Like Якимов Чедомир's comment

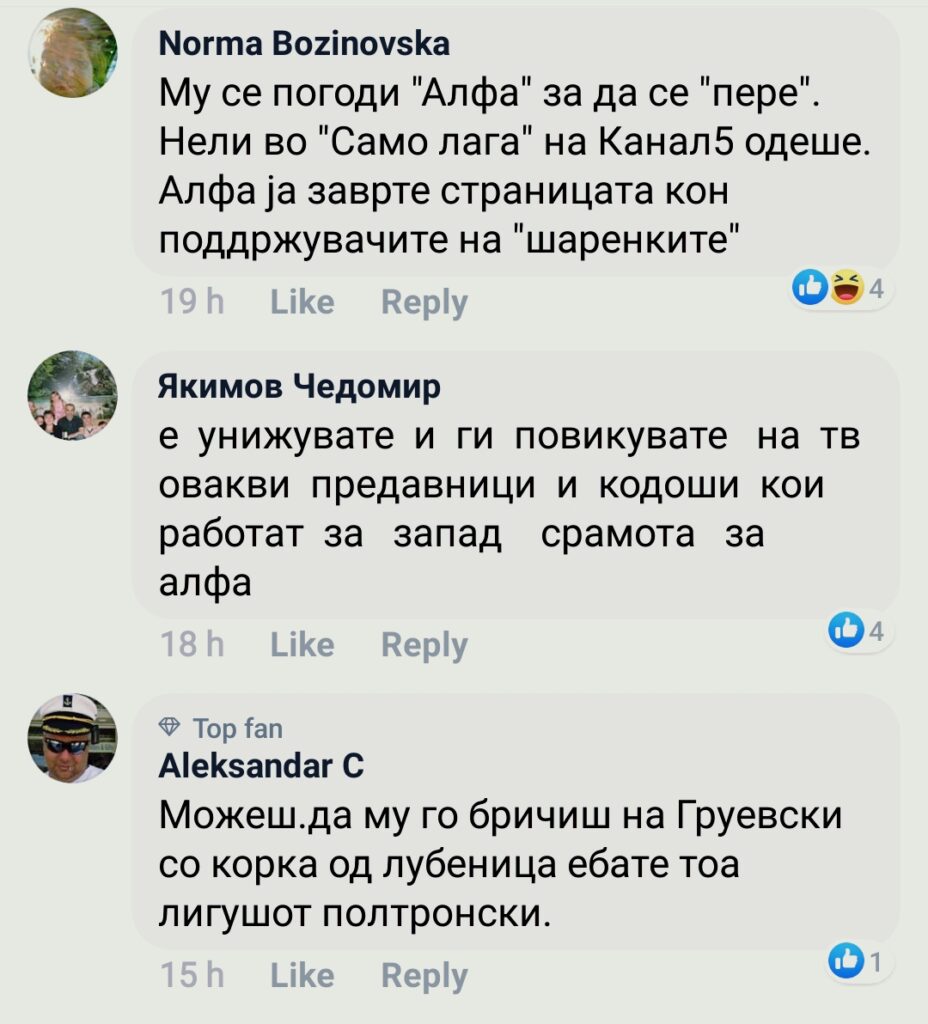pyautogui.click(x=302, y=645)
